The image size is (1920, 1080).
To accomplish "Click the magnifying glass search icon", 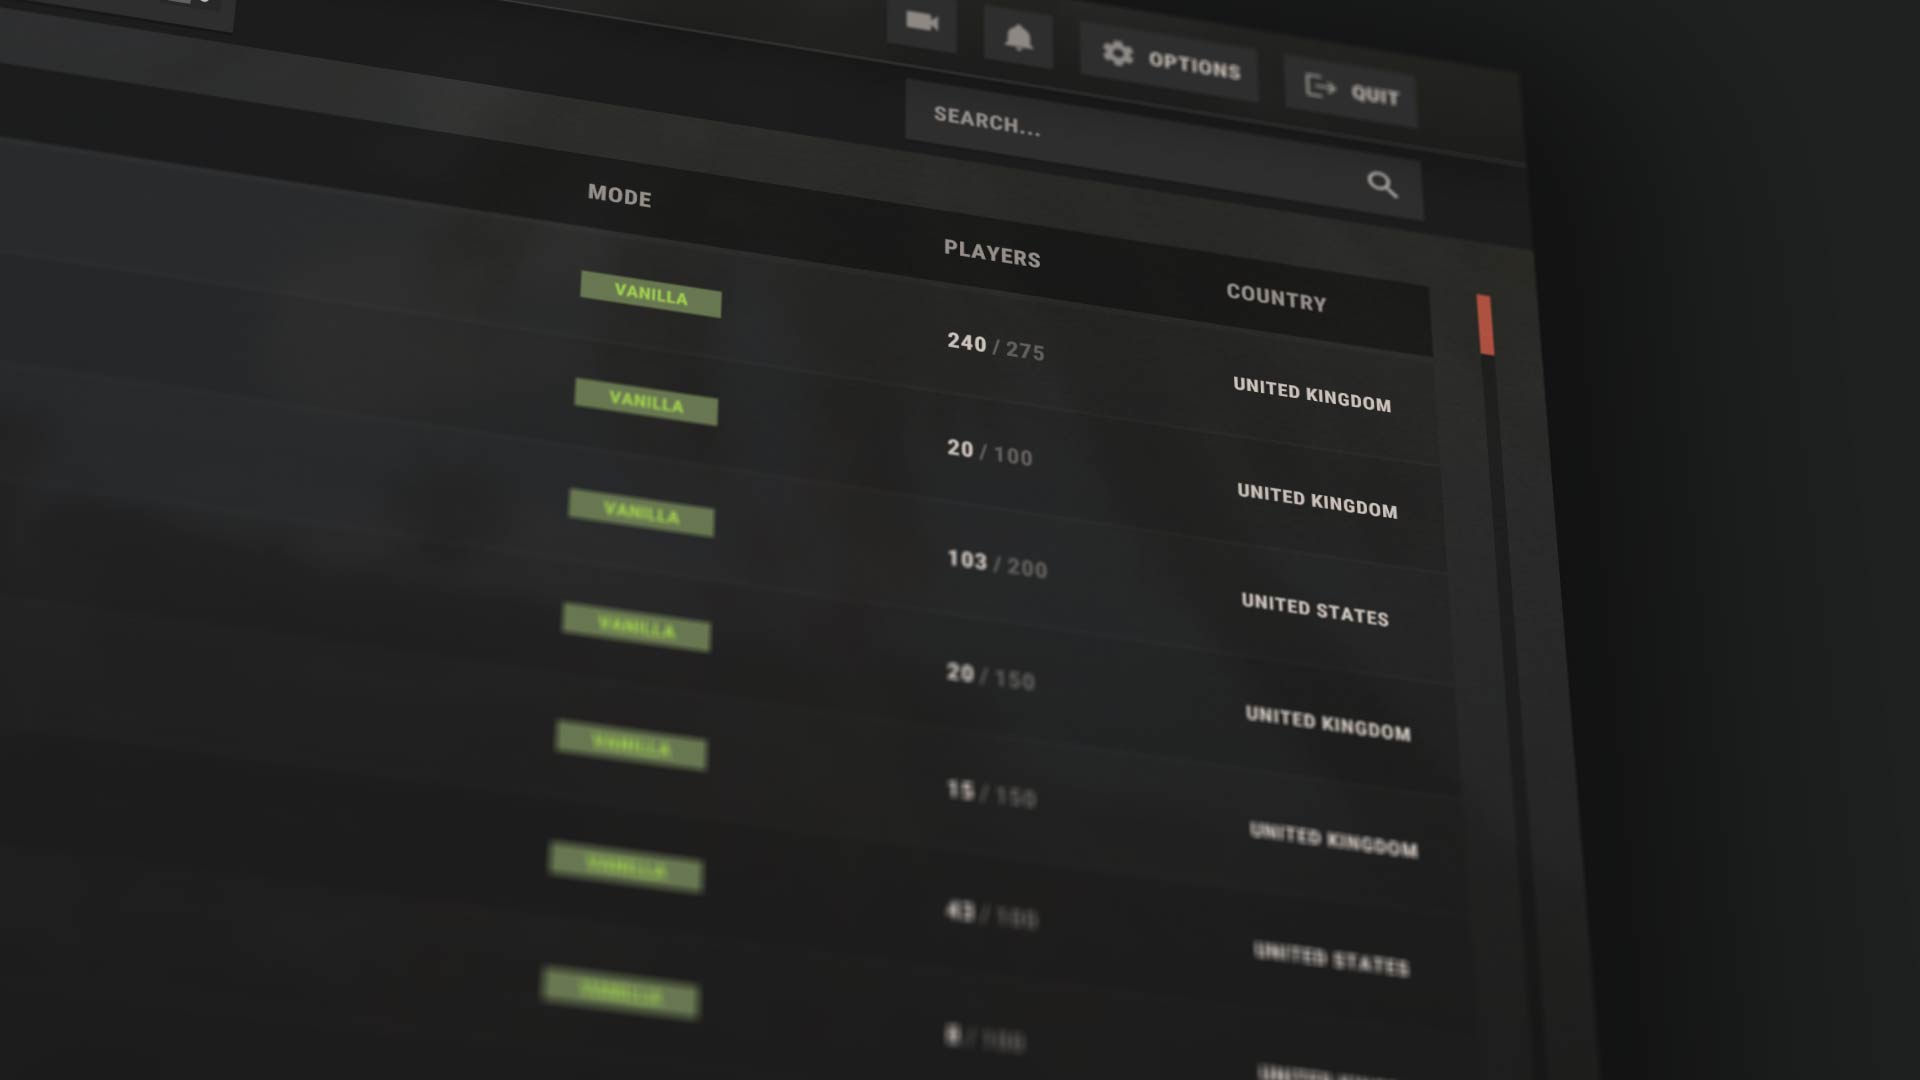I will [1382, 184].
